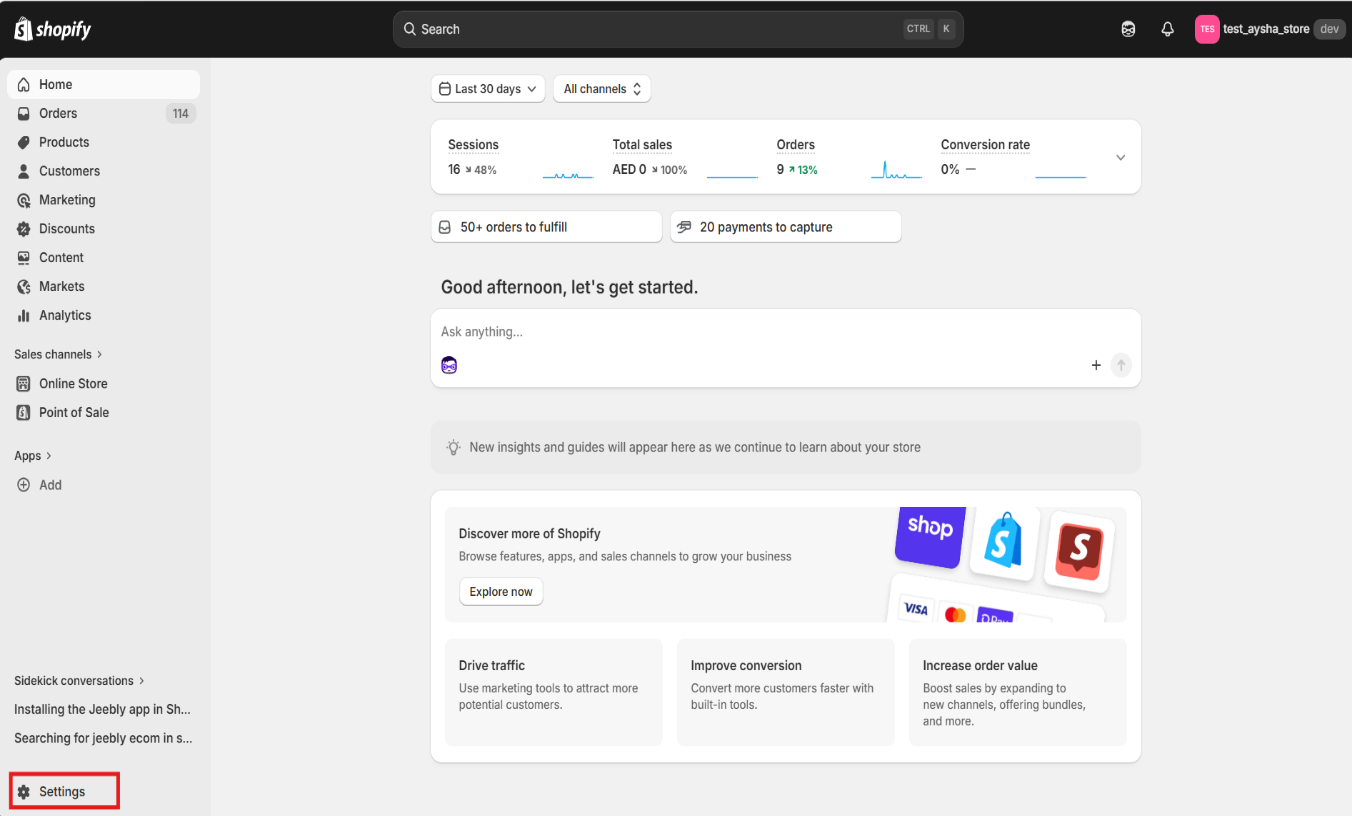Navigate to Customers
This screenshot has width=1352, height=816.
tap(103, 171)
